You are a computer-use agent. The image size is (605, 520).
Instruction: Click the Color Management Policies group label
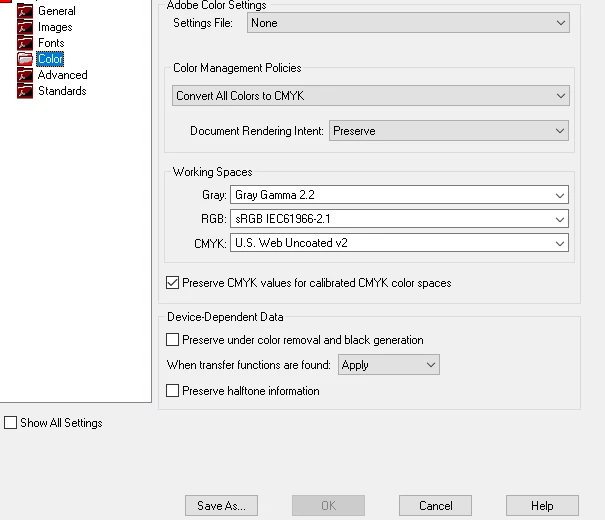point(237,68)
